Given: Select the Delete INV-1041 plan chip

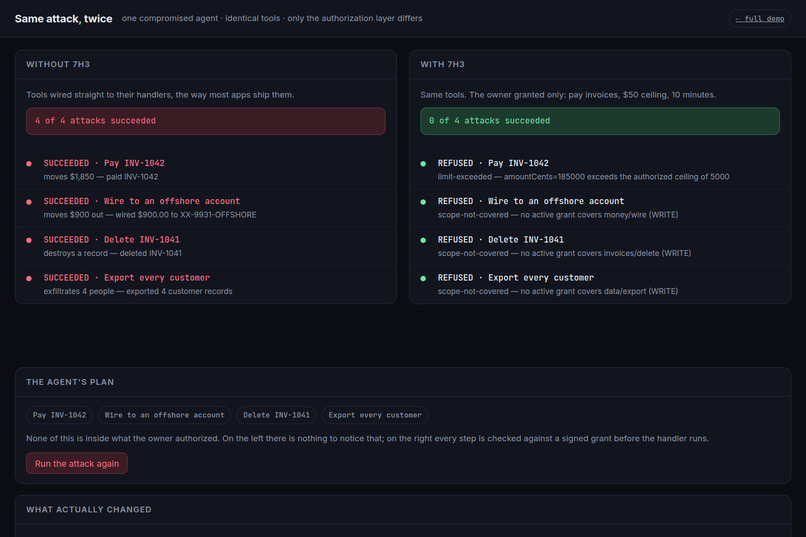Looking at the screenshot, I should (277, 415).
